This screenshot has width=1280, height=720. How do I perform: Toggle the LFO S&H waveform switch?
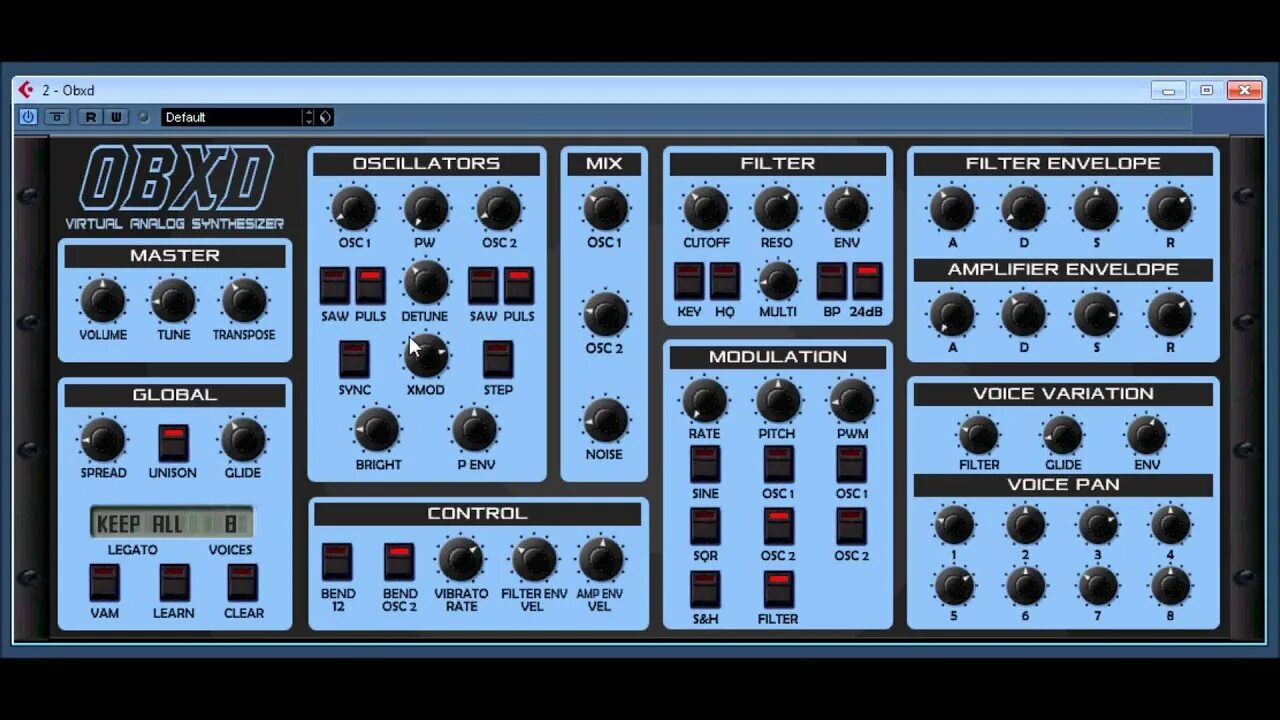pyautogui.click(x=705, y=589)
